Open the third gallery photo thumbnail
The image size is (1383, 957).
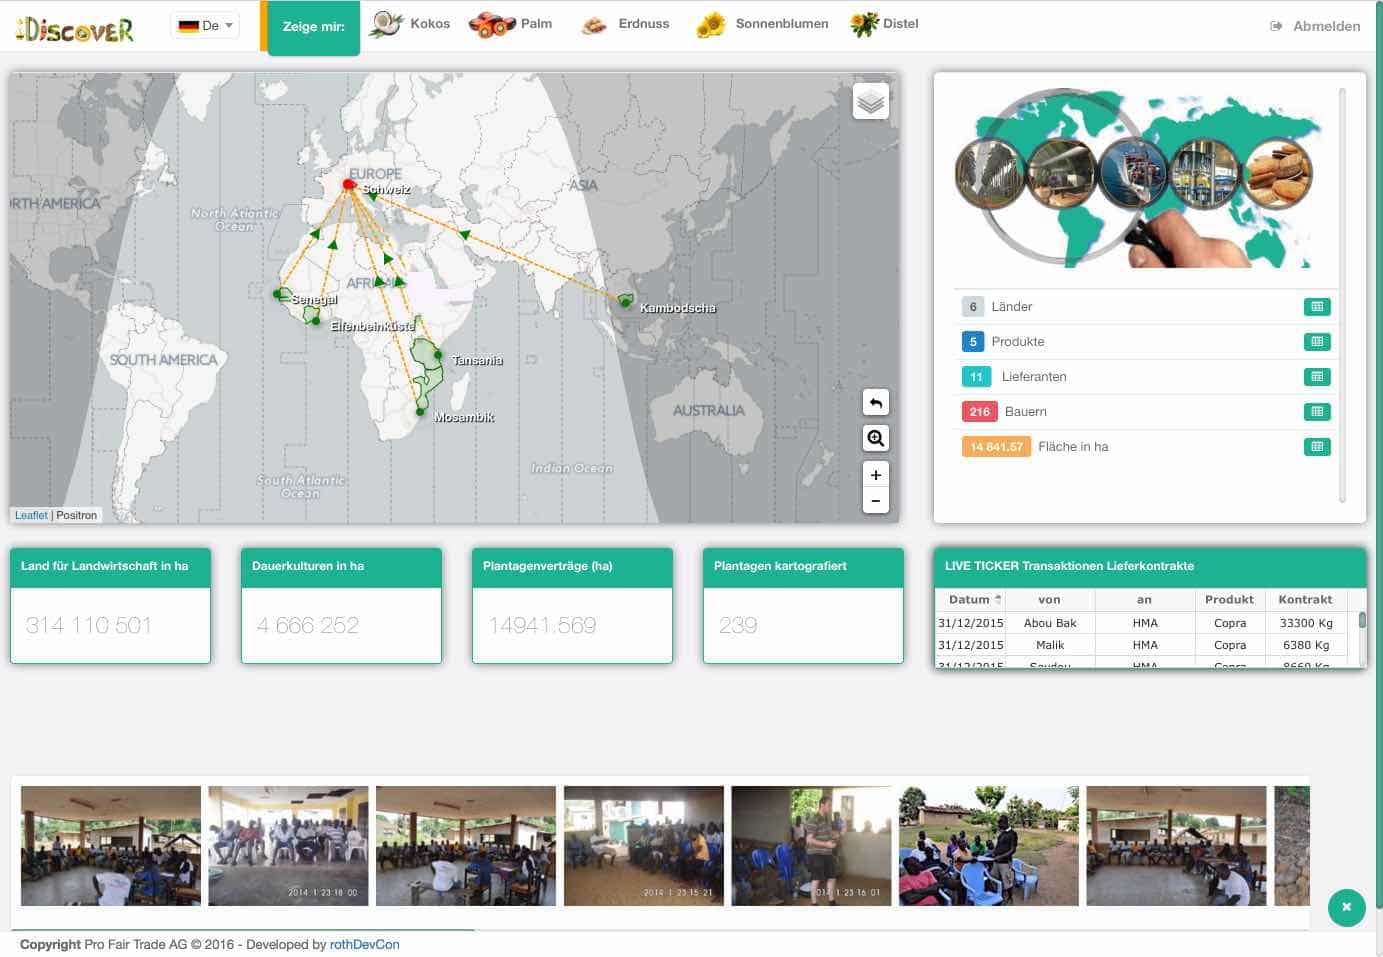(x=466, y=846)
